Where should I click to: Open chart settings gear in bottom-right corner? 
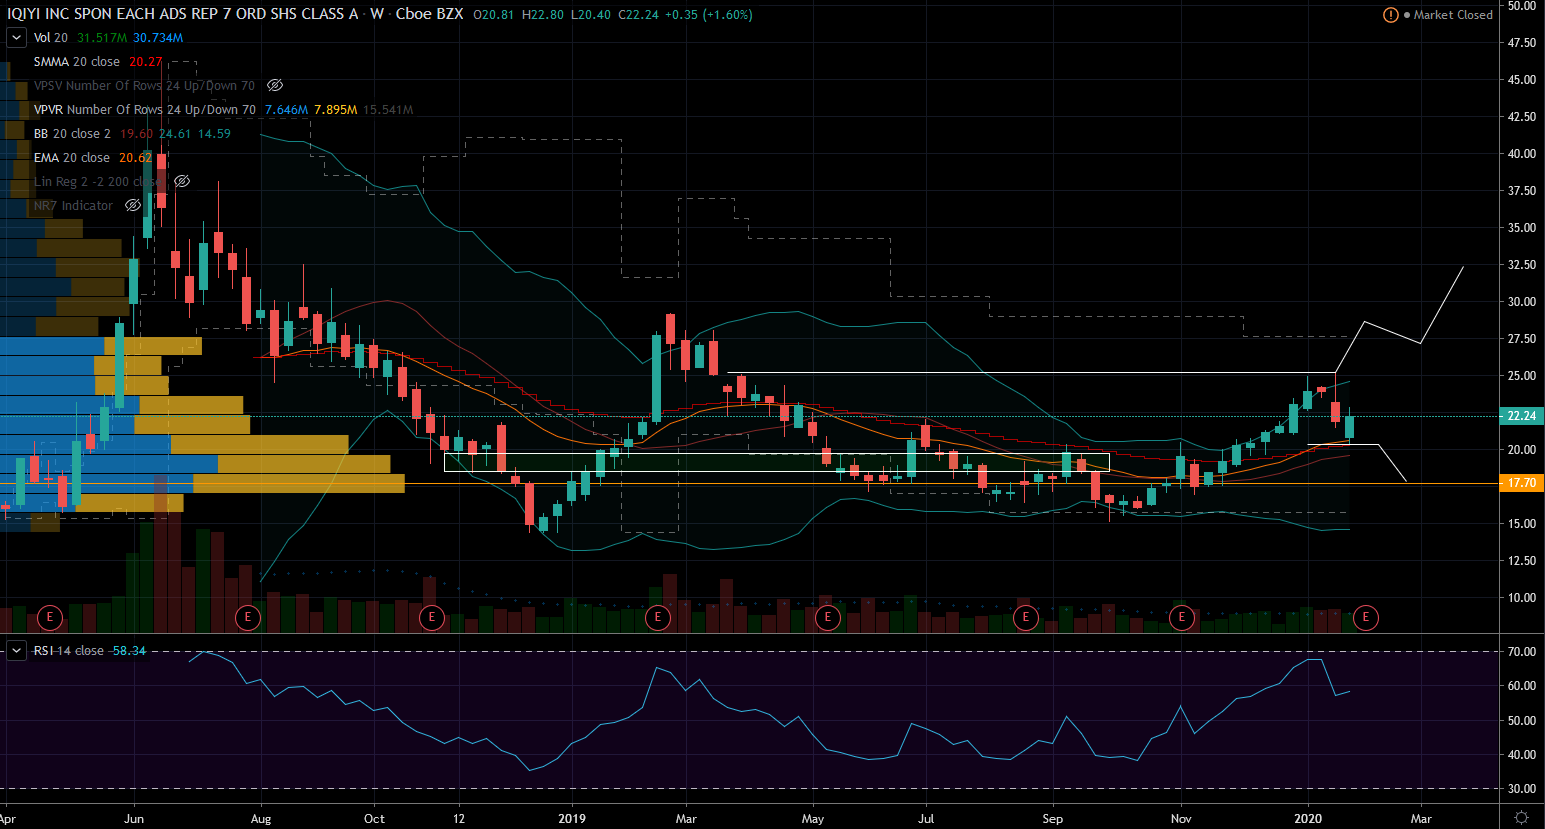coord(1521,817)
